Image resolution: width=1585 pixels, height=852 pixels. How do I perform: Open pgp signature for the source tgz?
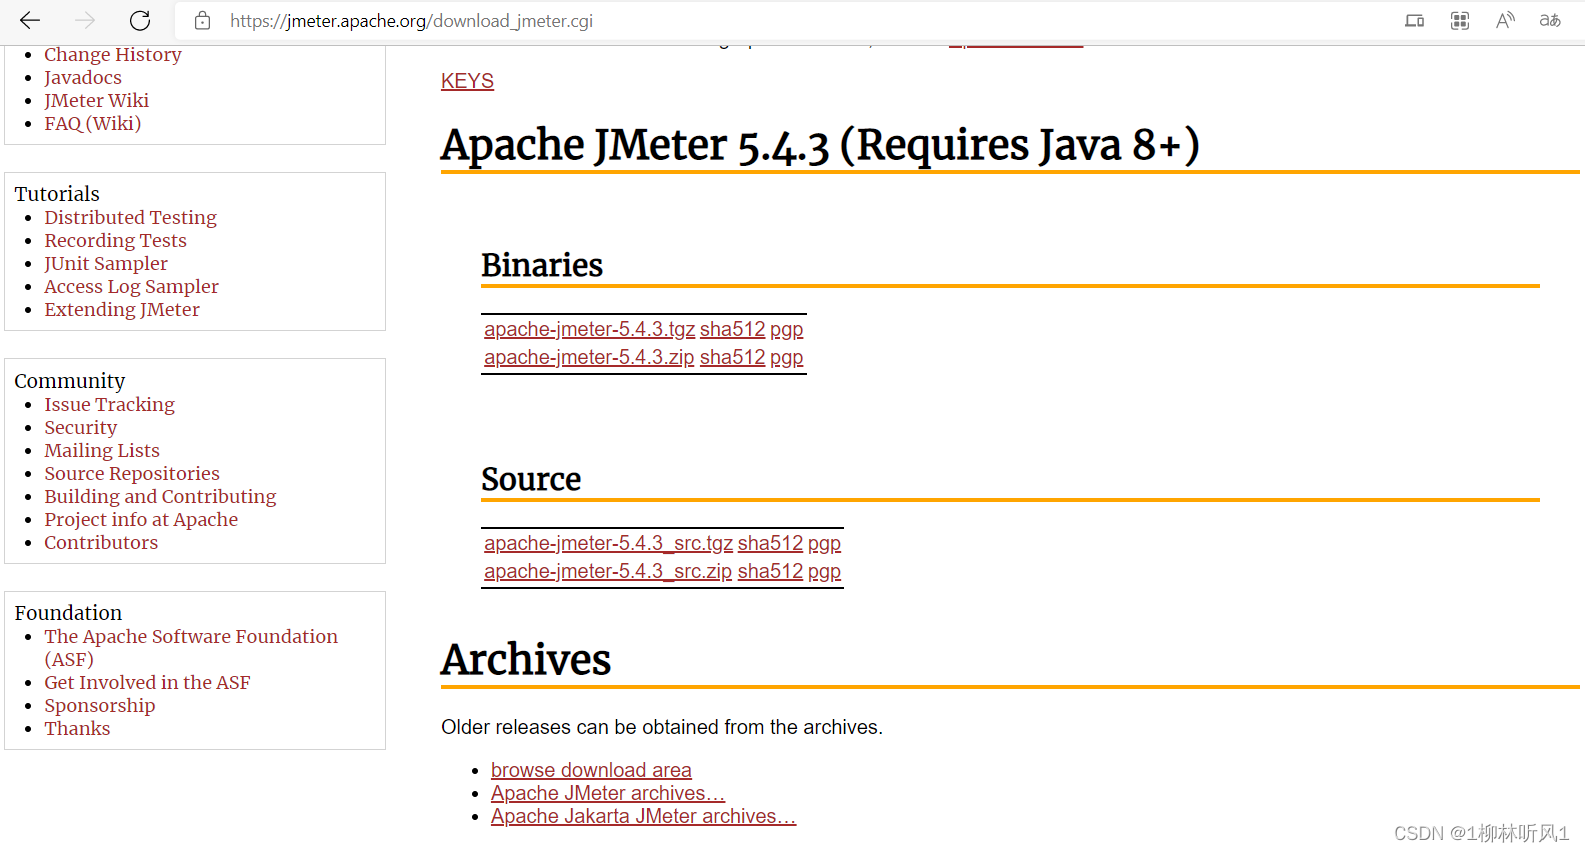[x=824, y=544]
